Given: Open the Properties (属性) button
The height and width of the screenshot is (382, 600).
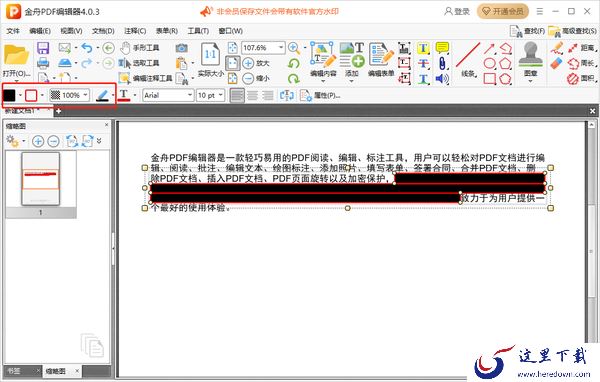Looking at the screenshot, I should (x=320, y=95).
